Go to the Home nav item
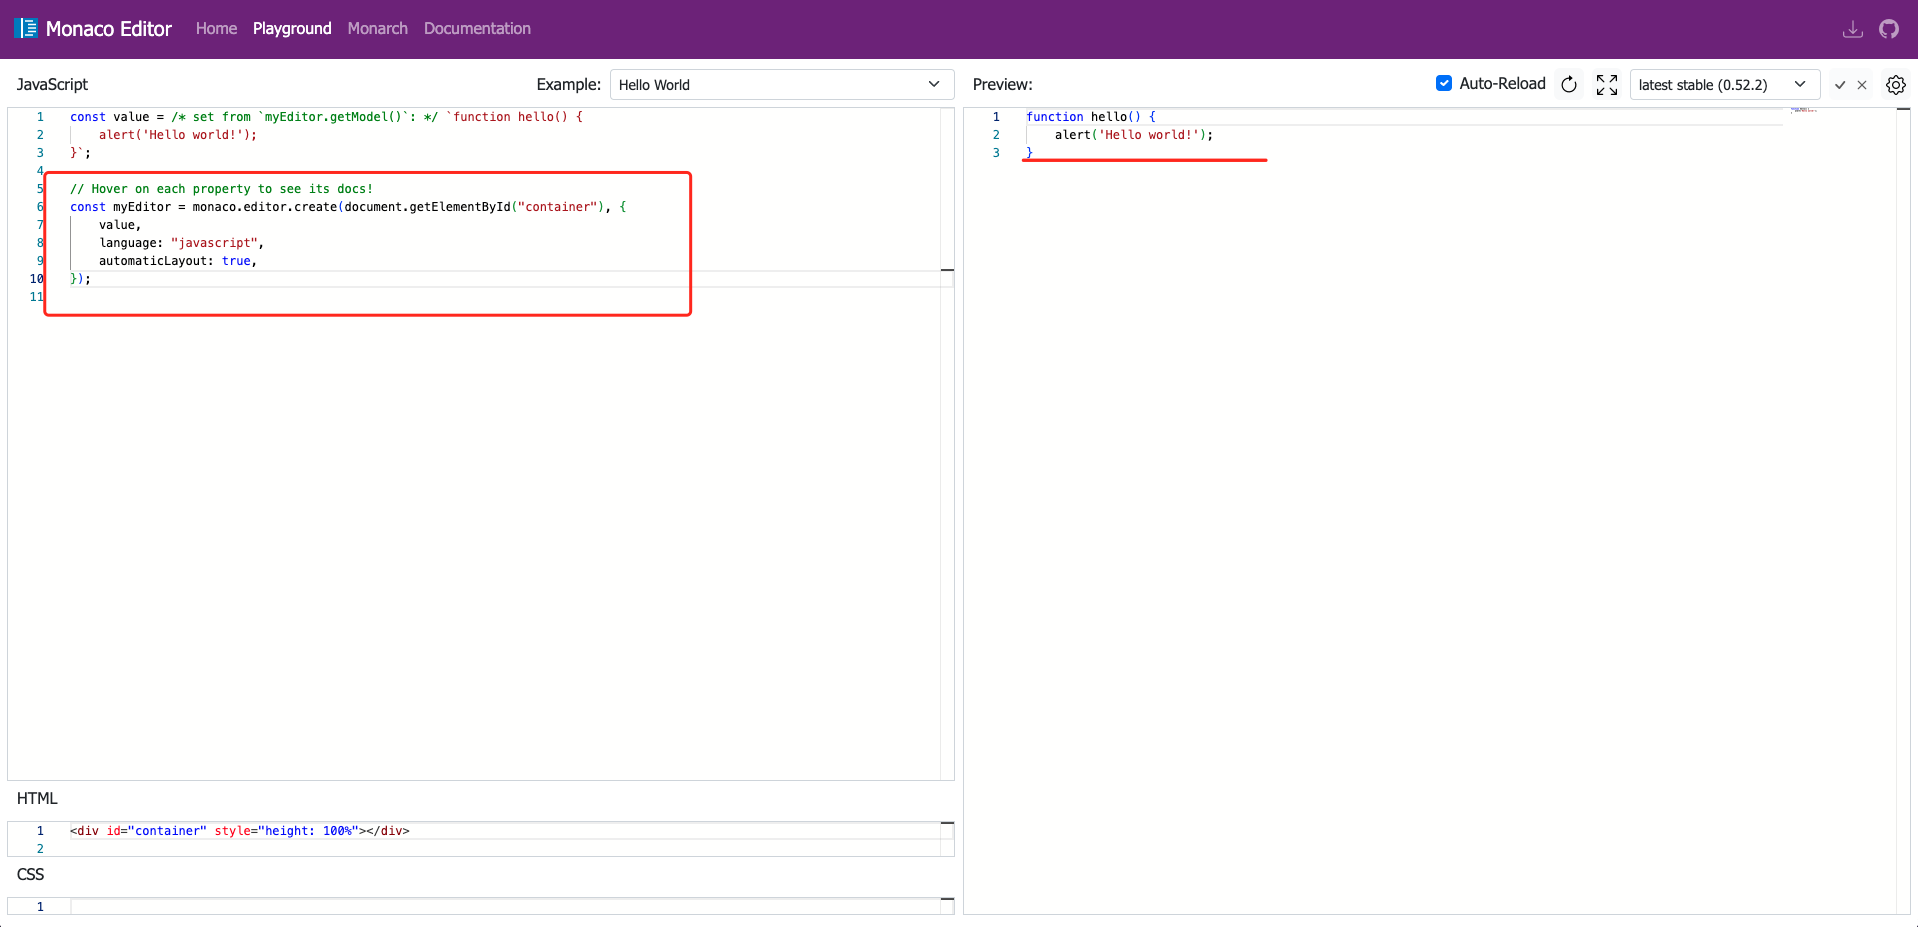Image resolution: width=1918 pixels, height=927 pixels. [x=216, y=28]
